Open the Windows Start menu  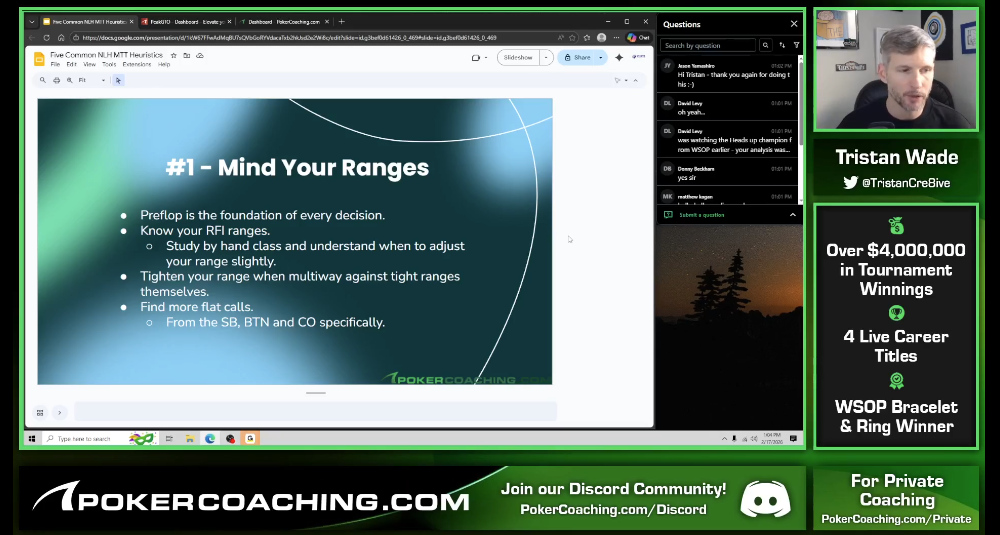[31, 439]
